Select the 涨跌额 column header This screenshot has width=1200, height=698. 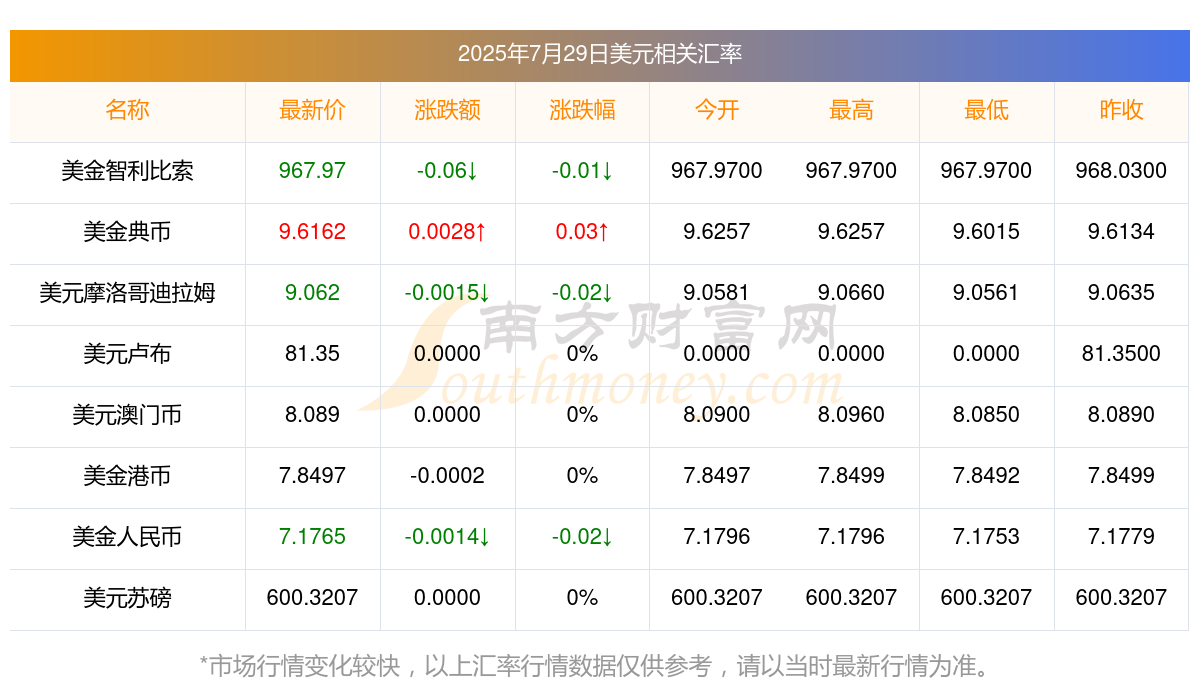click(447, 110)
